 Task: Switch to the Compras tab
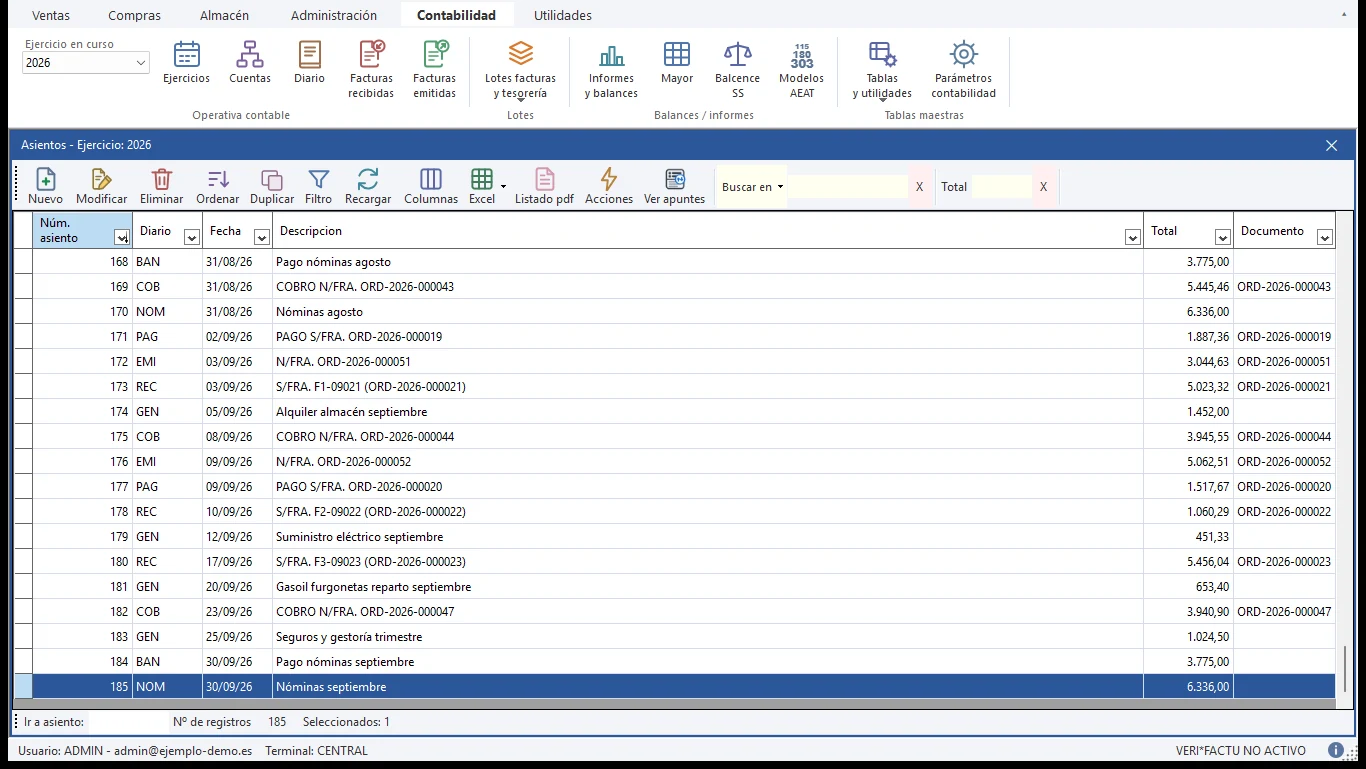[134, 15]
